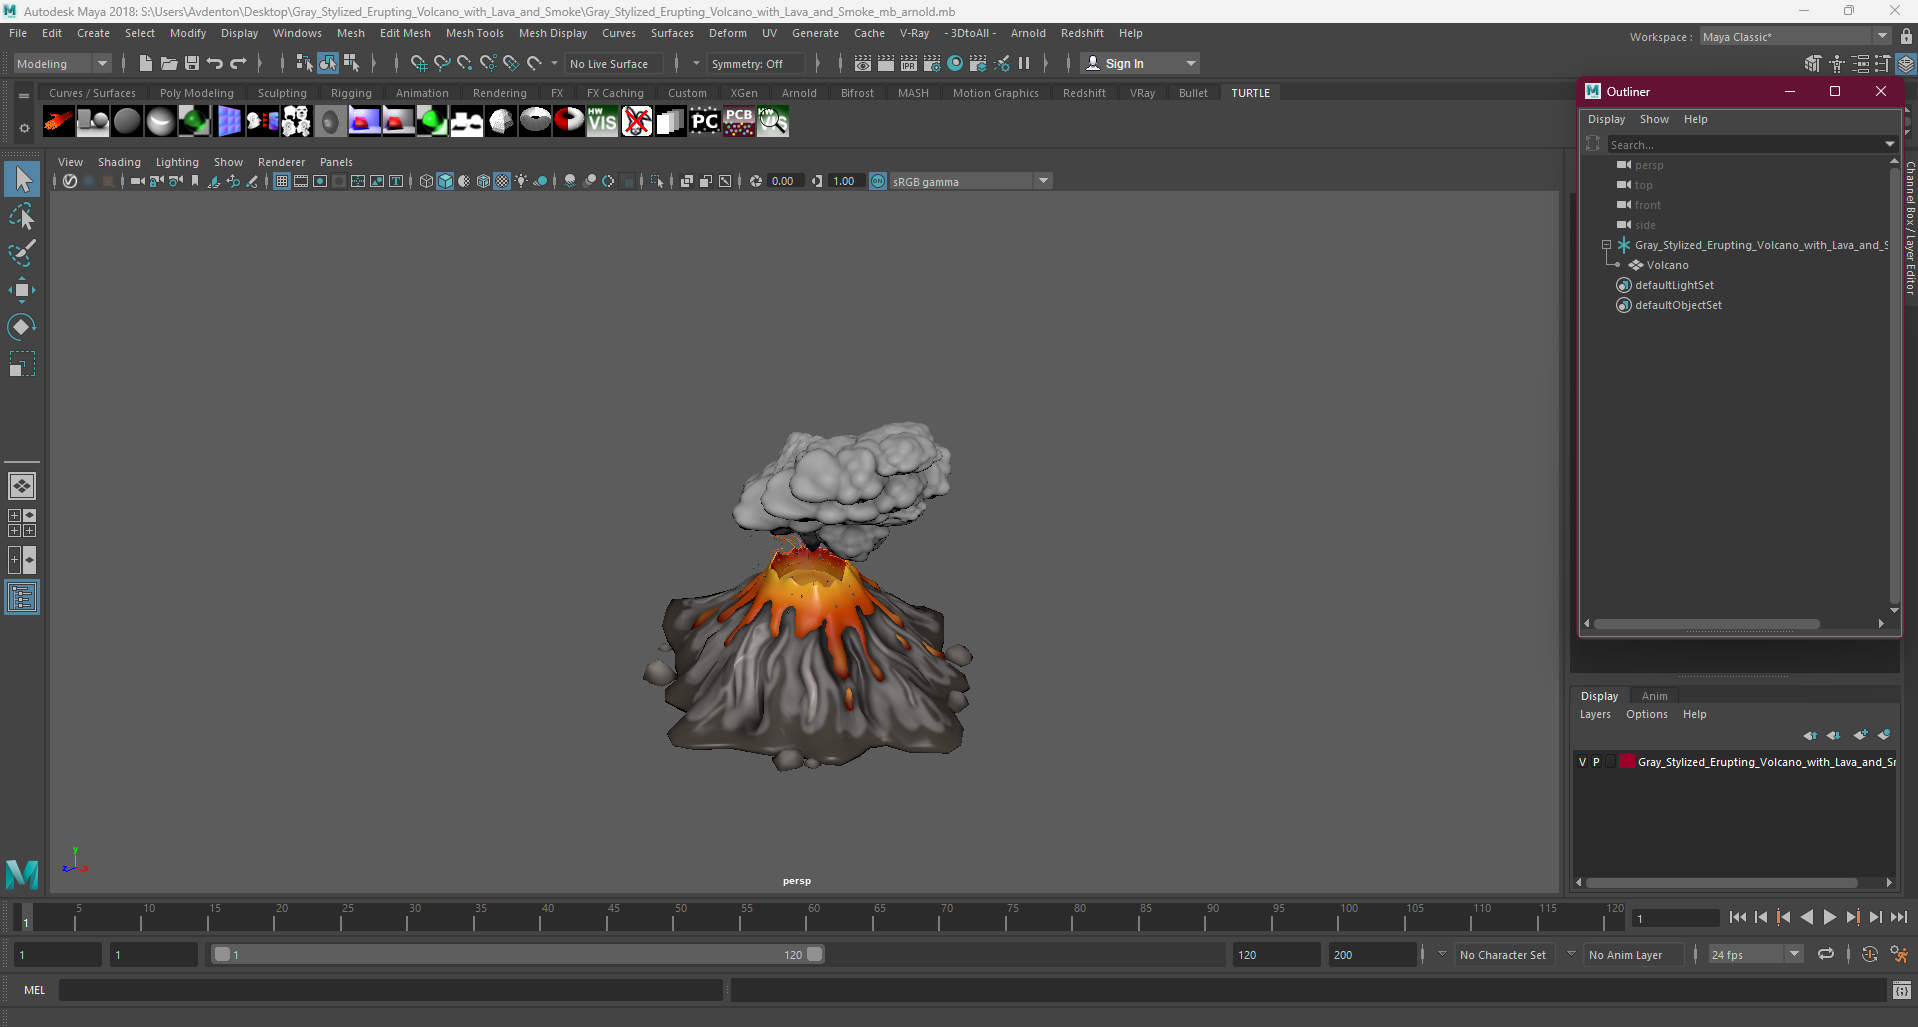Redo the last action
This screenshot has width=1918, height=1027.
[238, 63]
